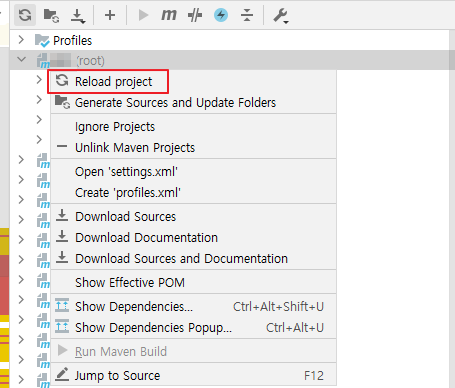The image size is (455, 388).
Task: Select Show Effective POM menu item
Action: coord(193,283)
